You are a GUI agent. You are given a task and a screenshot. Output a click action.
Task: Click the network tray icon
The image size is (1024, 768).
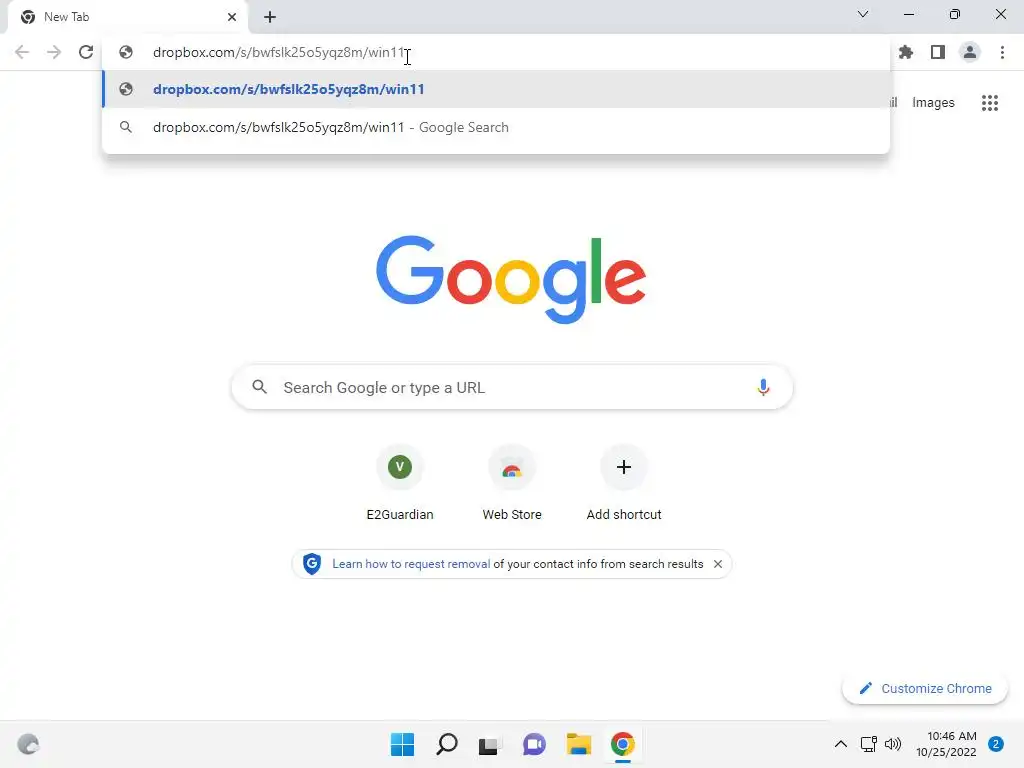pyautogui.click(x=869, y=744)
